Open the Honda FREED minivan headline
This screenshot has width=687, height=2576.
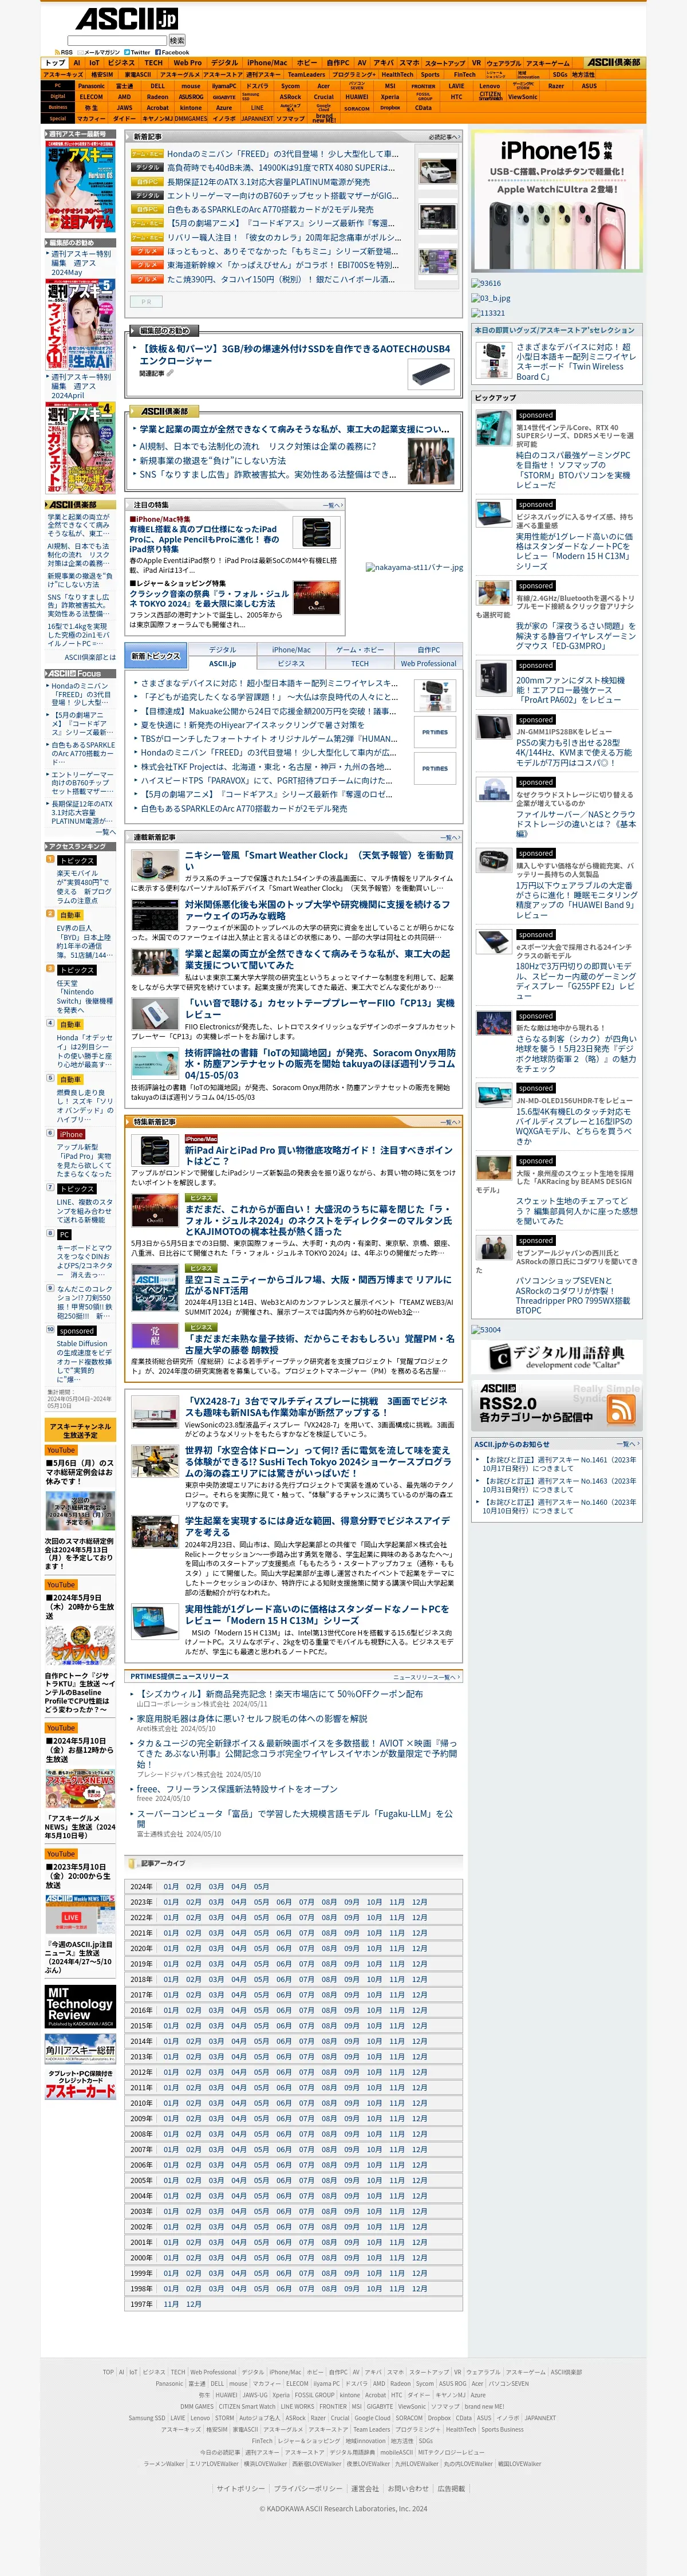tap(282, 154)
